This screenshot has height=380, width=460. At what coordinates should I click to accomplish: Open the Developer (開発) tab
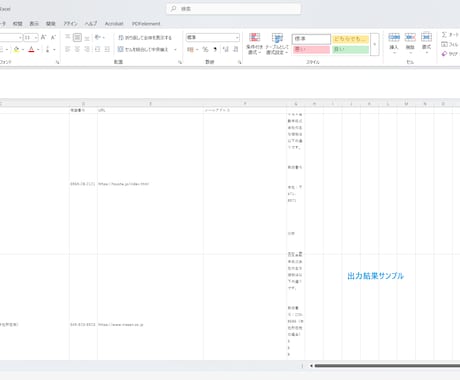51,24
